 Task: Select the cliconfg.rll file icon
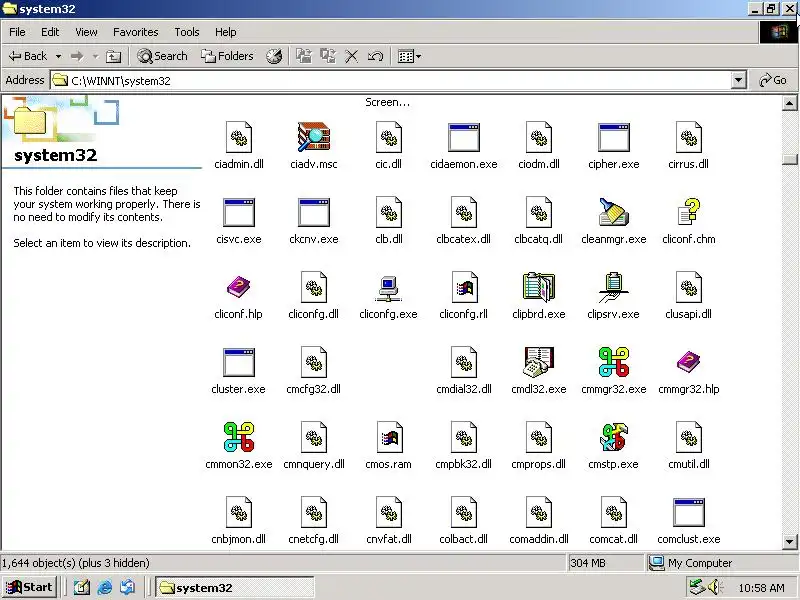pos(463,287)
